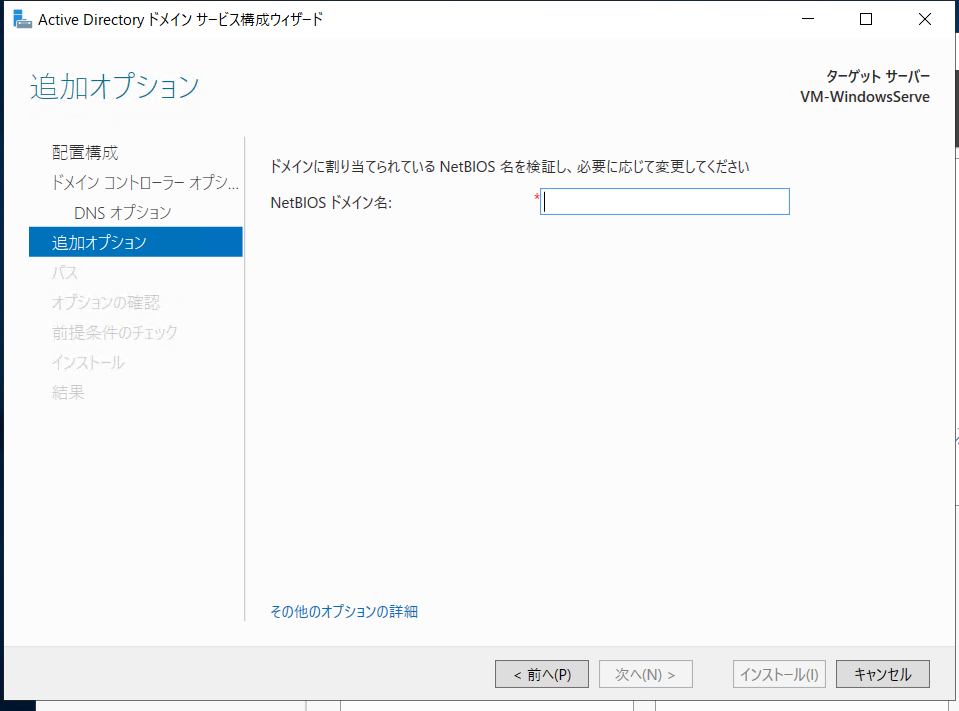Click the 前へ(P) button
The width and height of the screenshot is (959, 711).
point(541,673)
